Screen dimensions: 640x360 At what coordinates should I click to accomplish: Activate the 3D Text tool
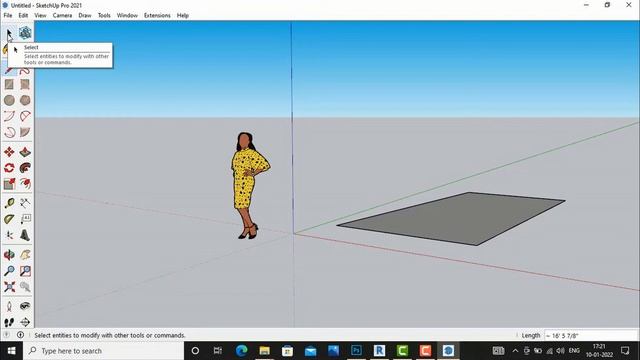point(25,235)
